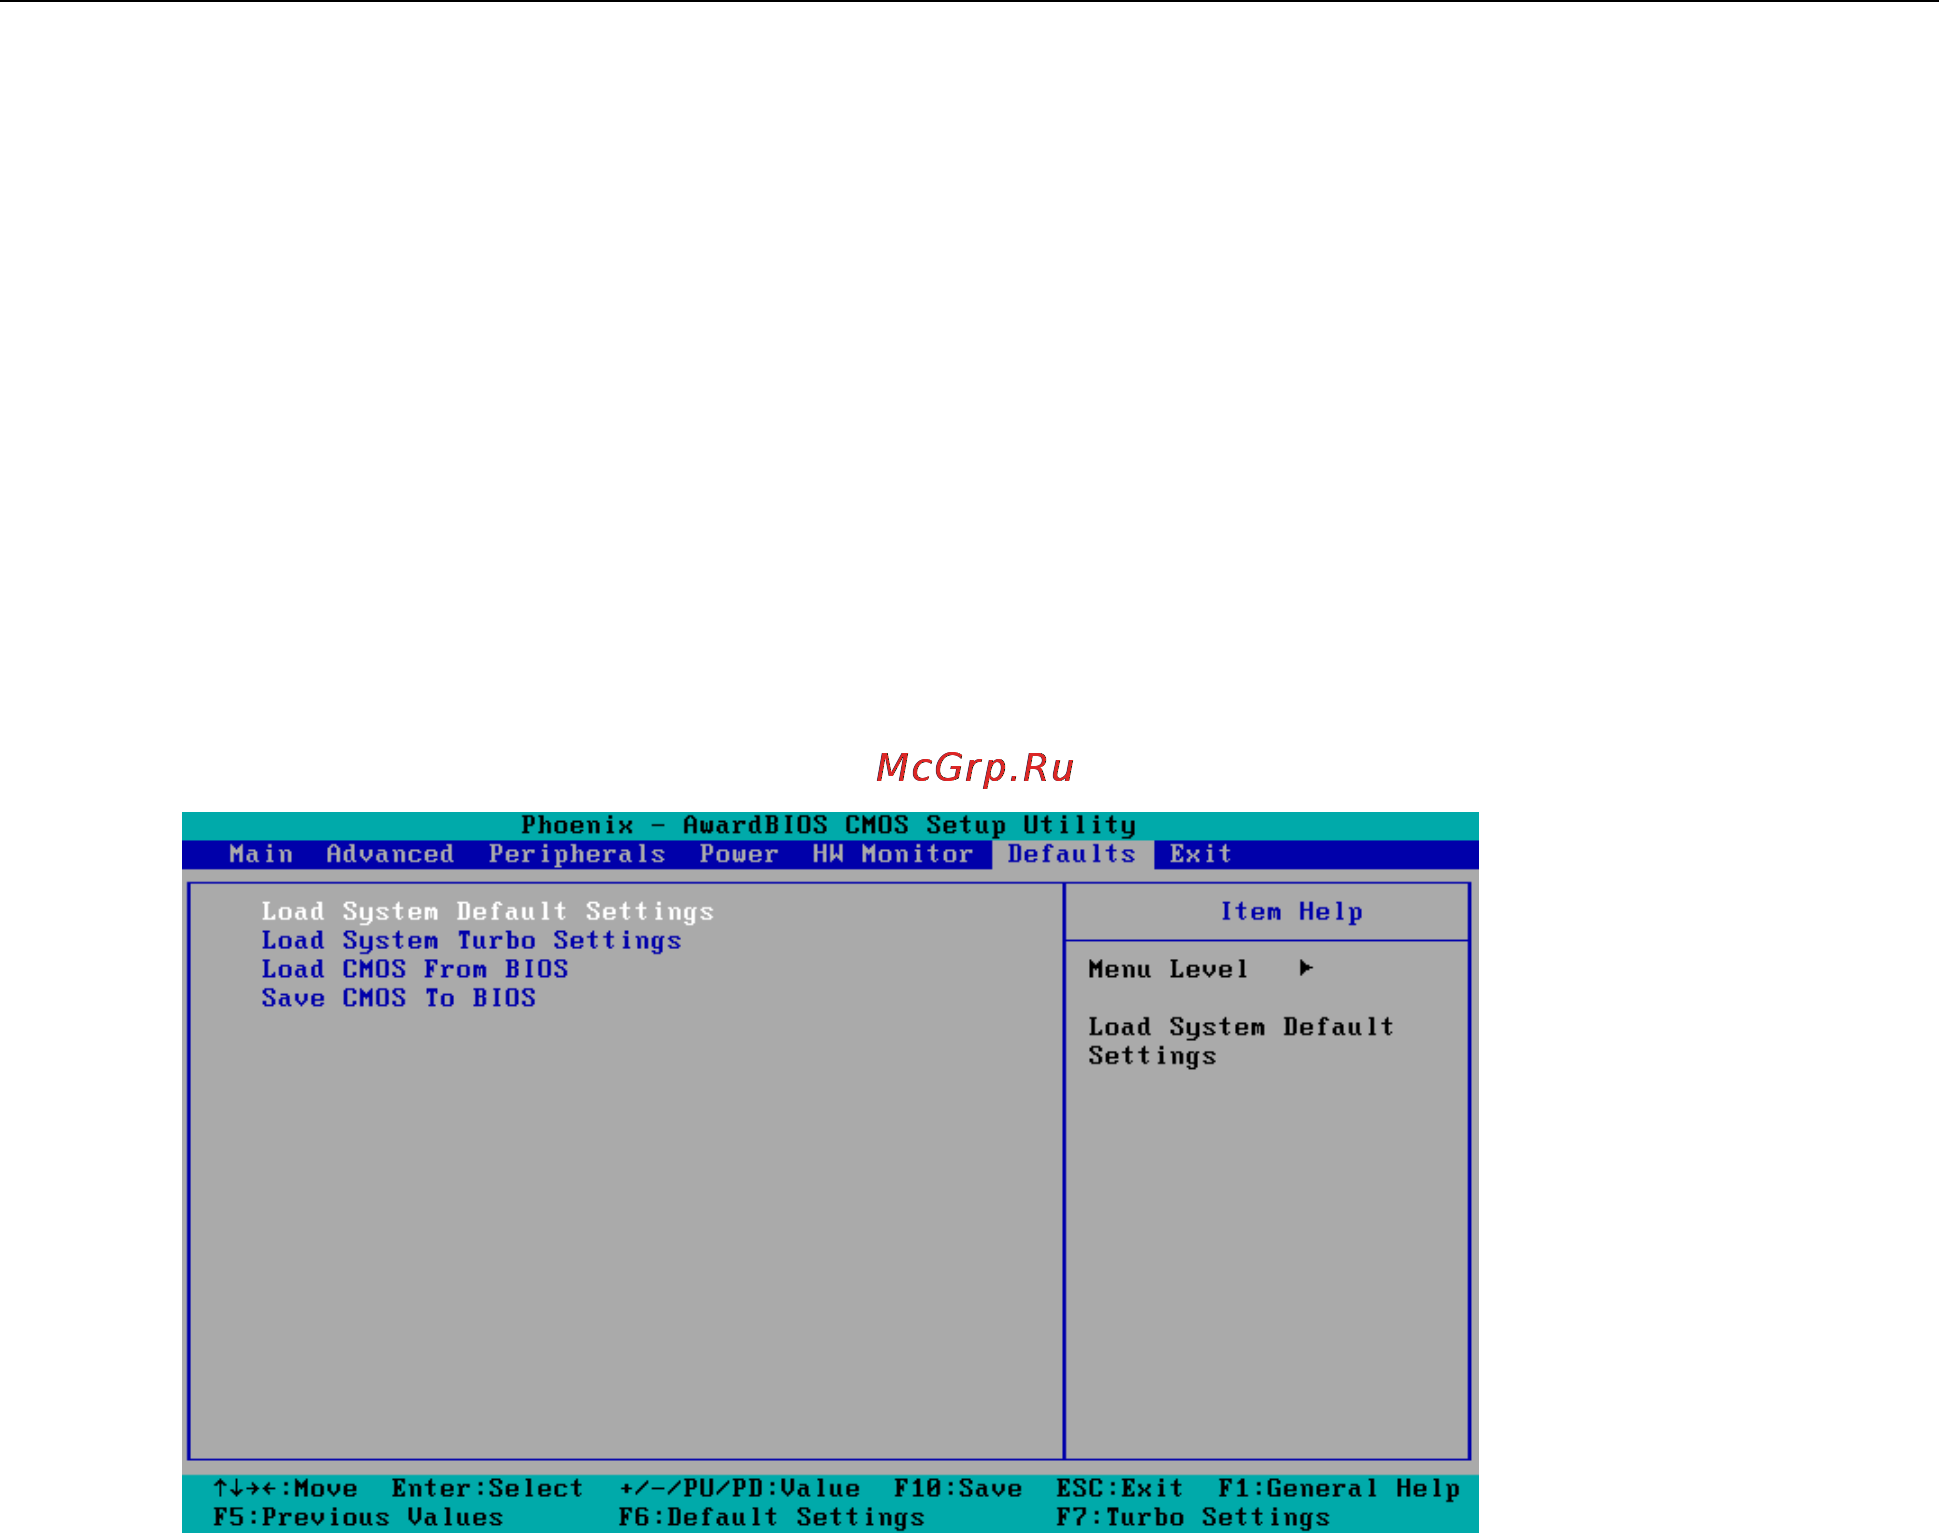Viewport: 1939px width, 1533px height.
Task: Click the F5:Previous Values hint
Action: coord(358,1518)
